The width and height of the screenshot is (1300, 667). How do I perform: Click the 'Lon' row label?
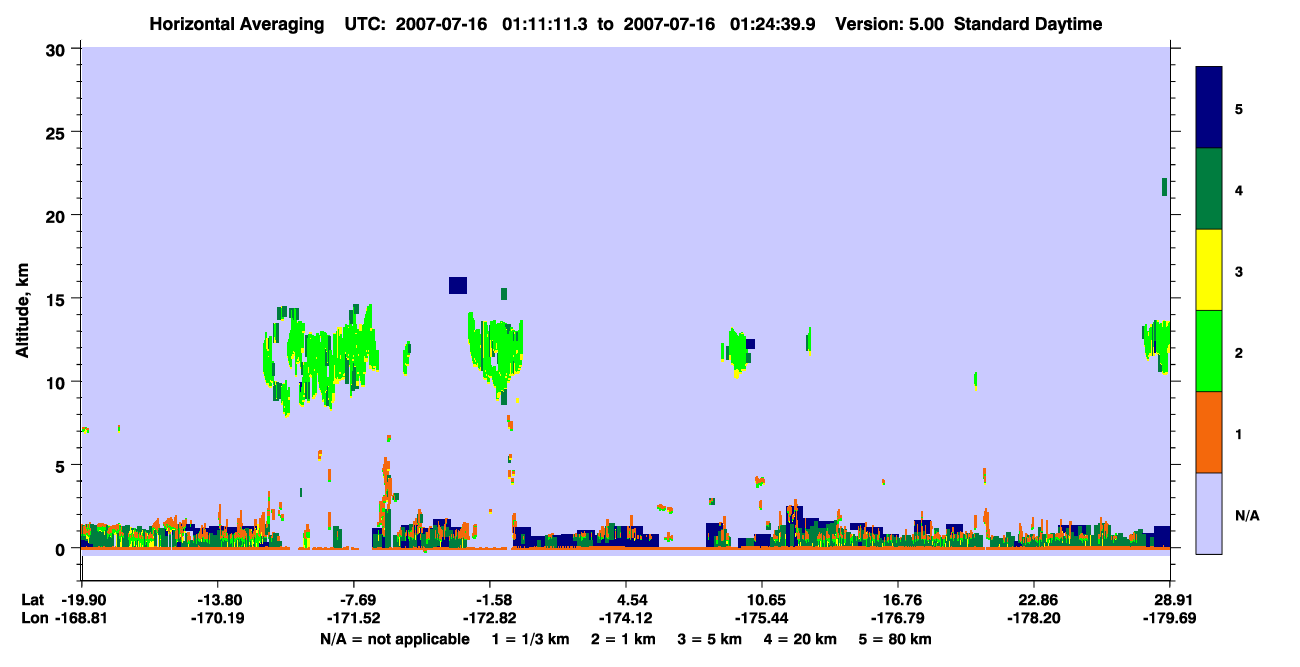[x=33, y=618]
